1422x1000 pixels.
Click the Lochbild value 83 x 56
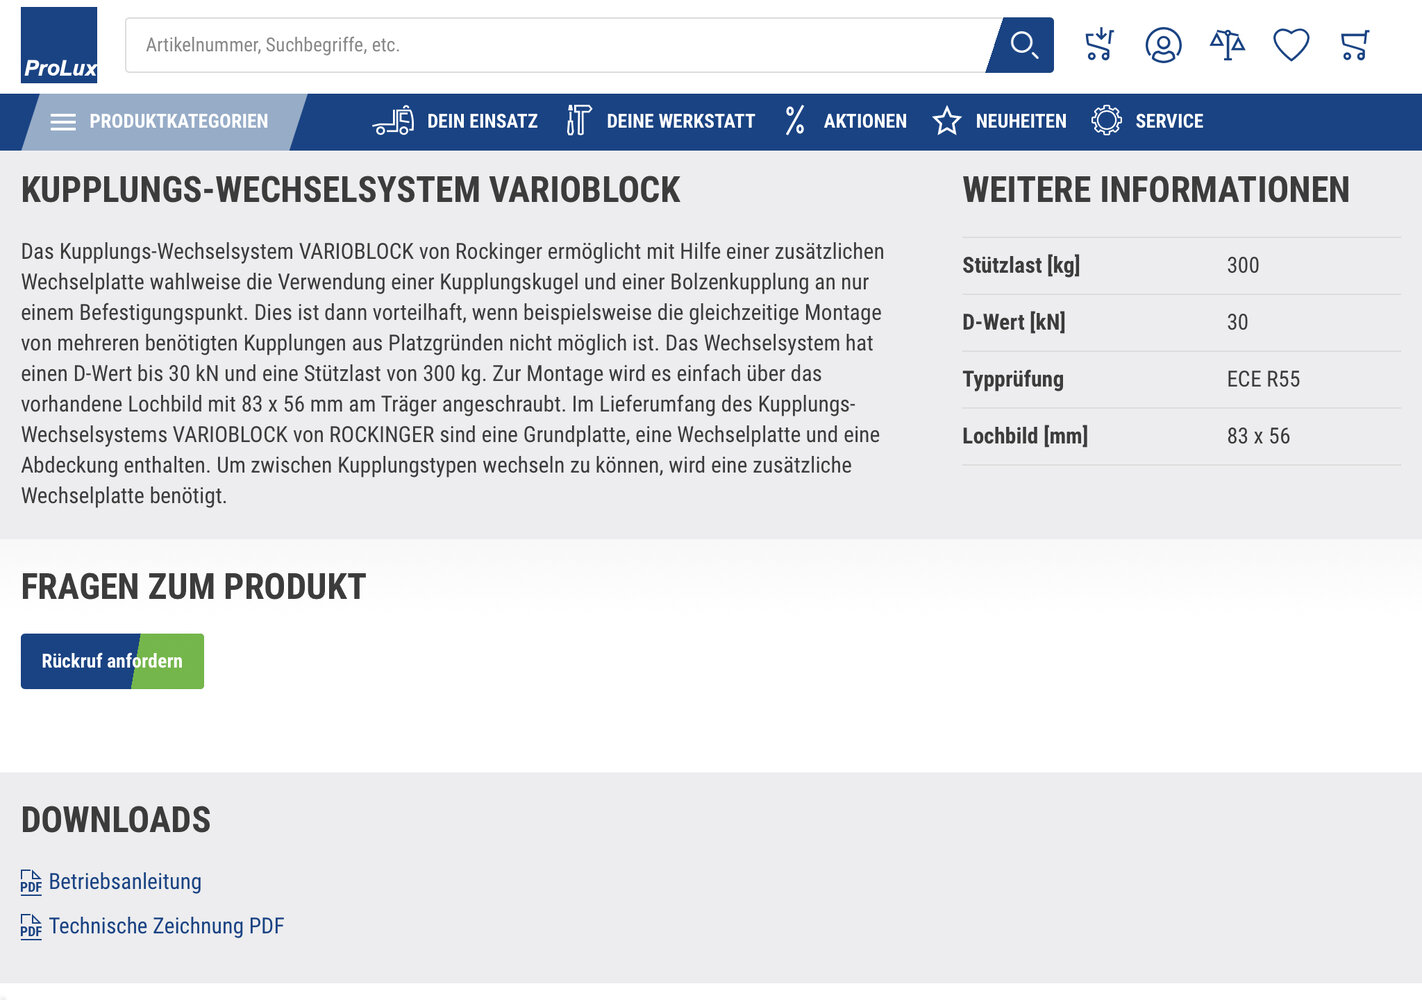(1259, 436)
